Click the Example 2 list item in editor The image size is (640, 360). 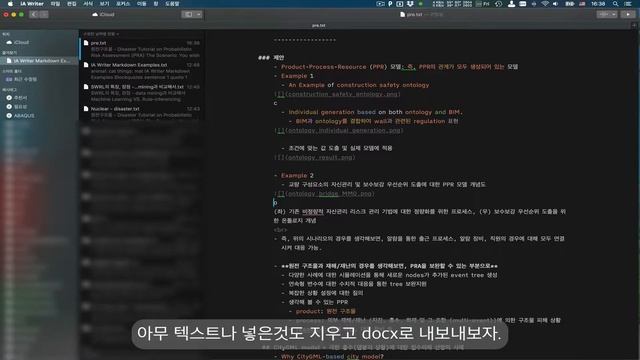297,175
